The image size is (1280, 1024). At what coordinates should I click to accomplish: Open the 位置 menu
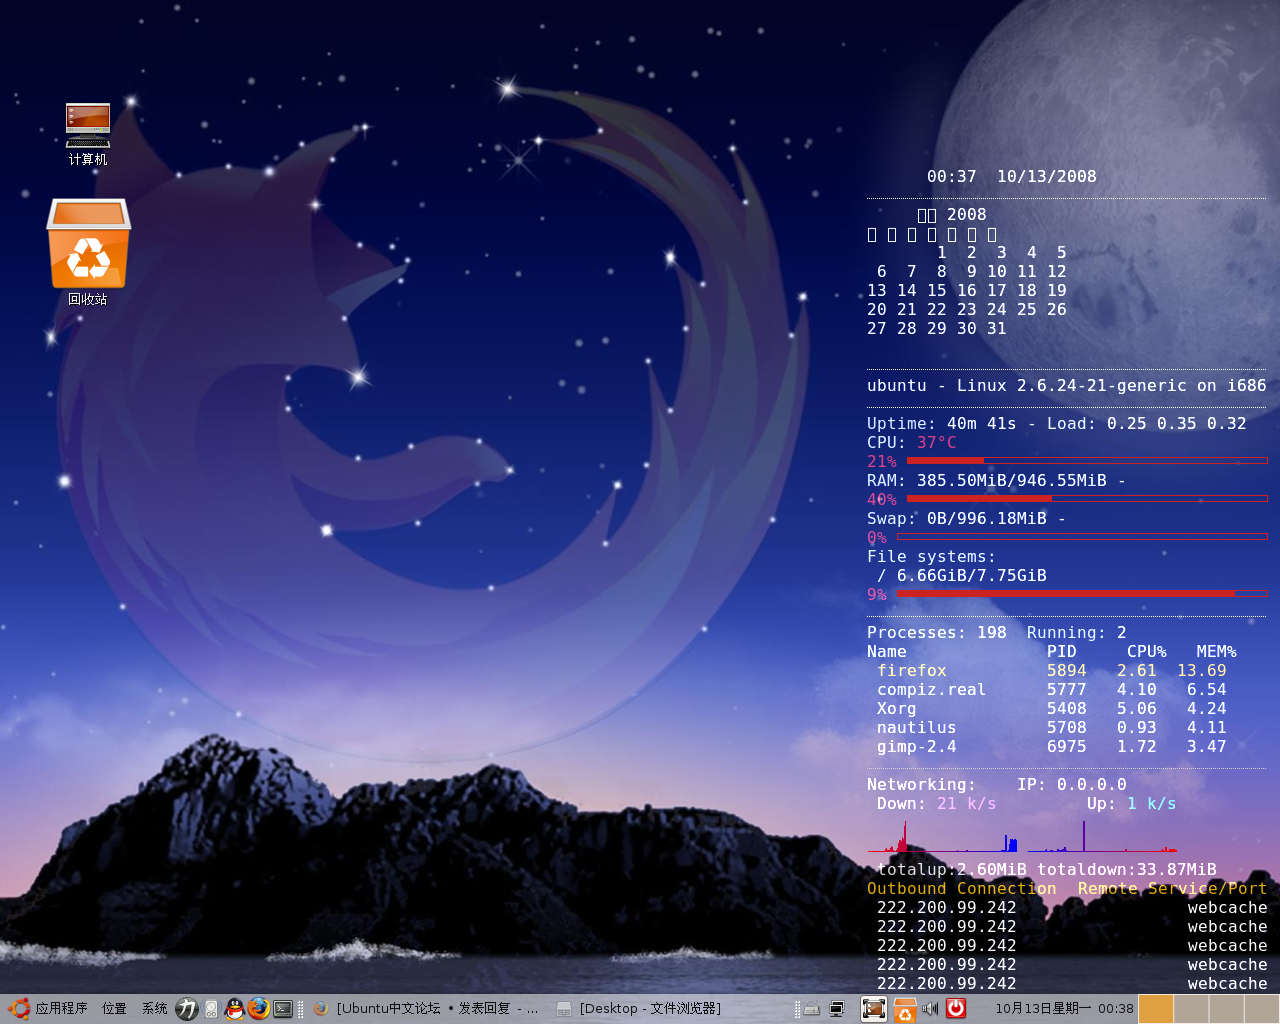coord(114,1008)
